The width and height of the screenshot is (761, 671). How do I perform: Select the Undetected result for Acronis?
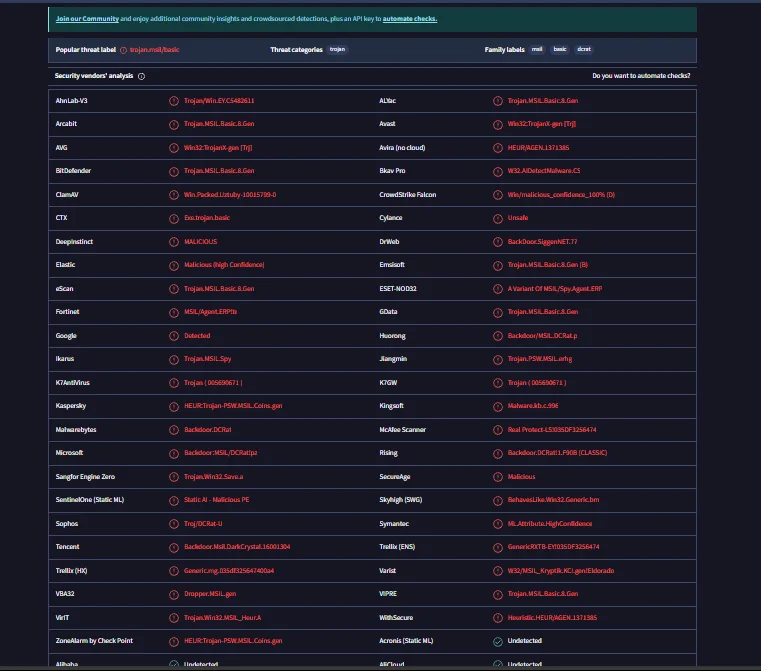pos(525,641)
